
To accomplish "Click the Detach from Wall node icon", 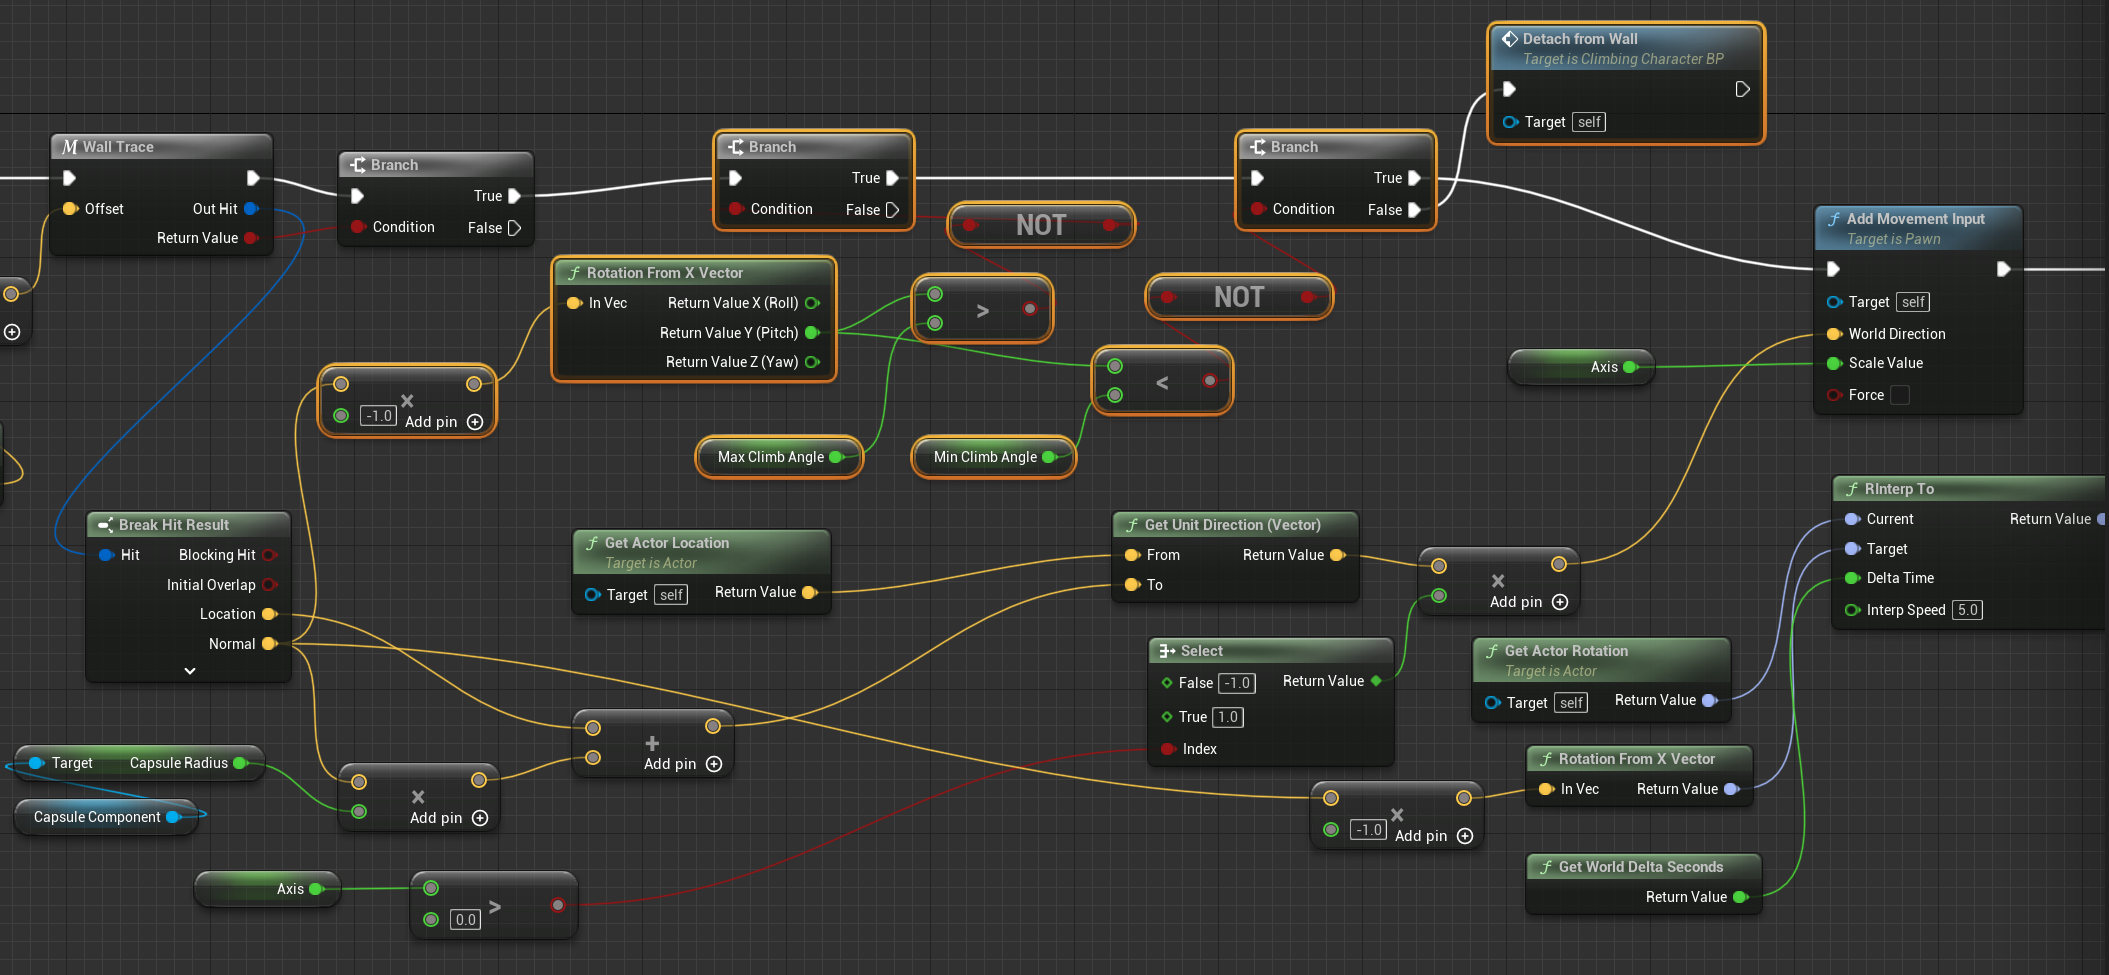I will coord(1509,39).
